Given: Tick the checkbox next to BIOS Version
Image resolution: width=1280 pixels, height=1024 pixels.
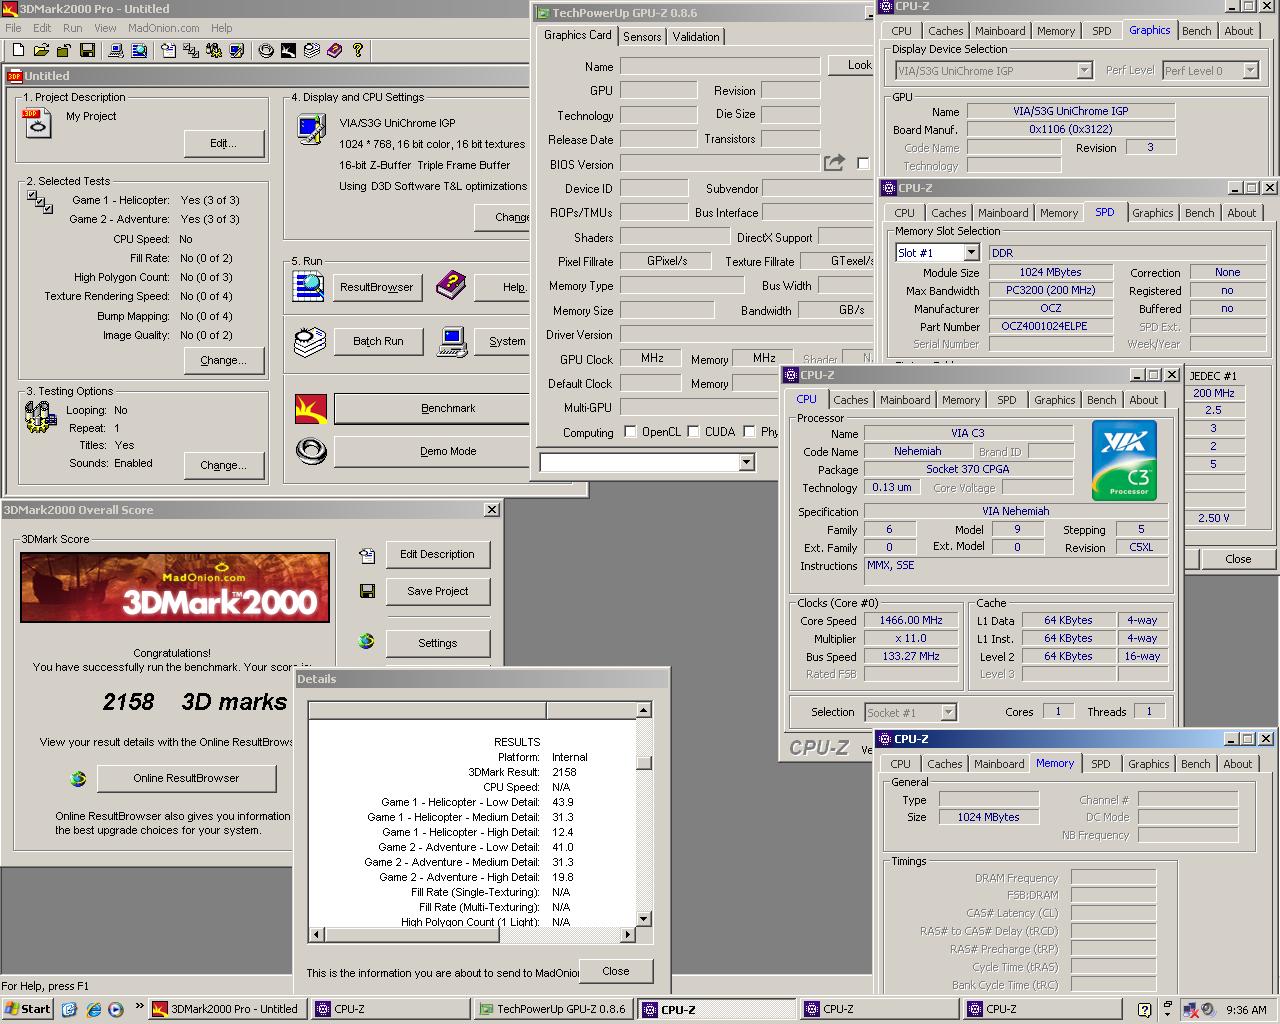Looking at the screenshot, I should (x=863, y=163).
